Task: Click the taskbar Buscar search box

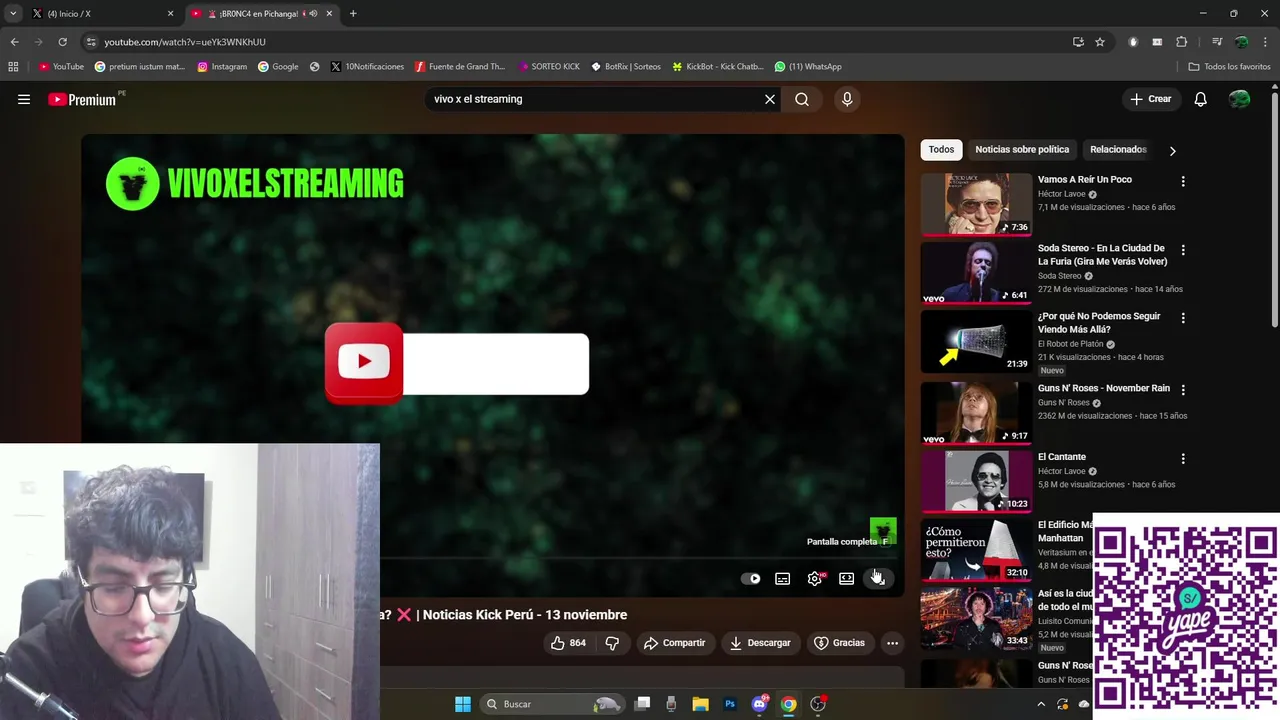Action: (x=550, y=704)
